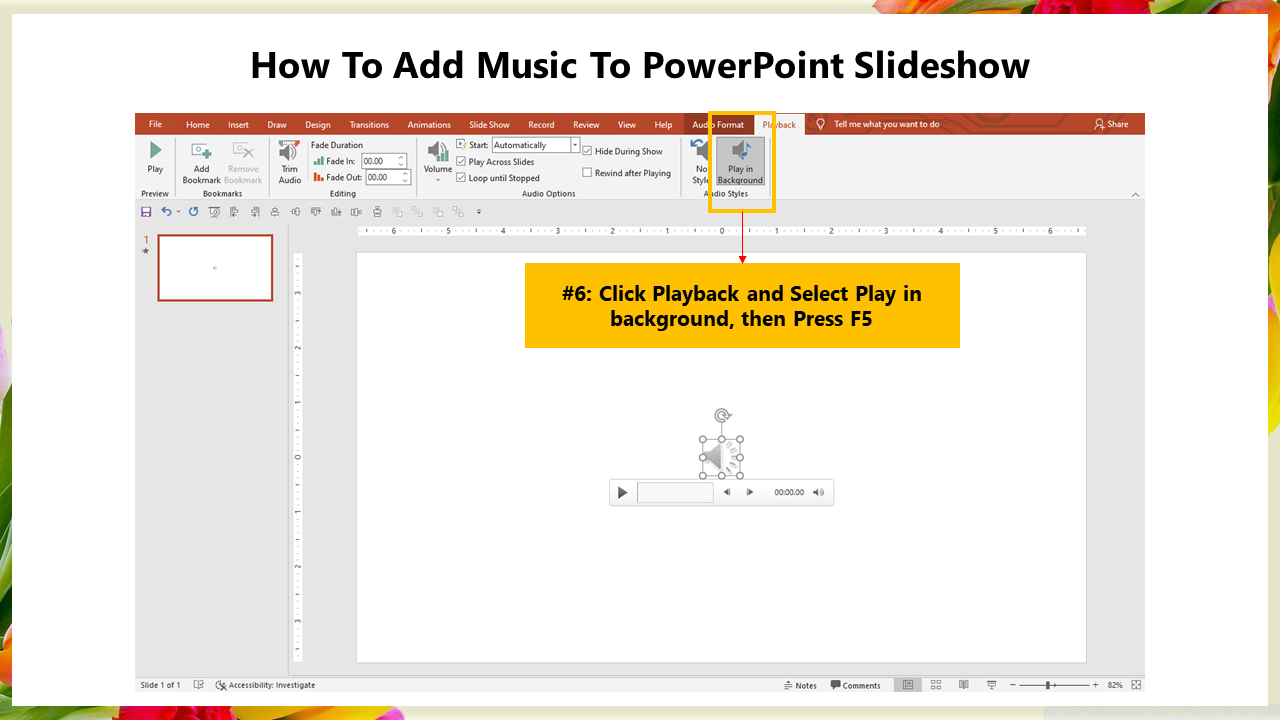Switch to the Insert ribbon tab
The image size is (1280, 720).
(238, 124)
